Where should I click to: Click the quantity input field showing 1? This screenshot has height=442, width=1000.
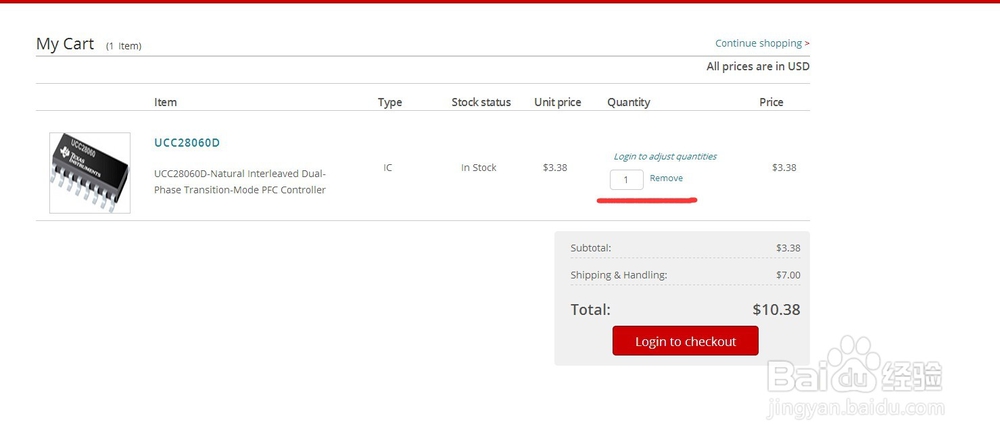pos(626,180)
